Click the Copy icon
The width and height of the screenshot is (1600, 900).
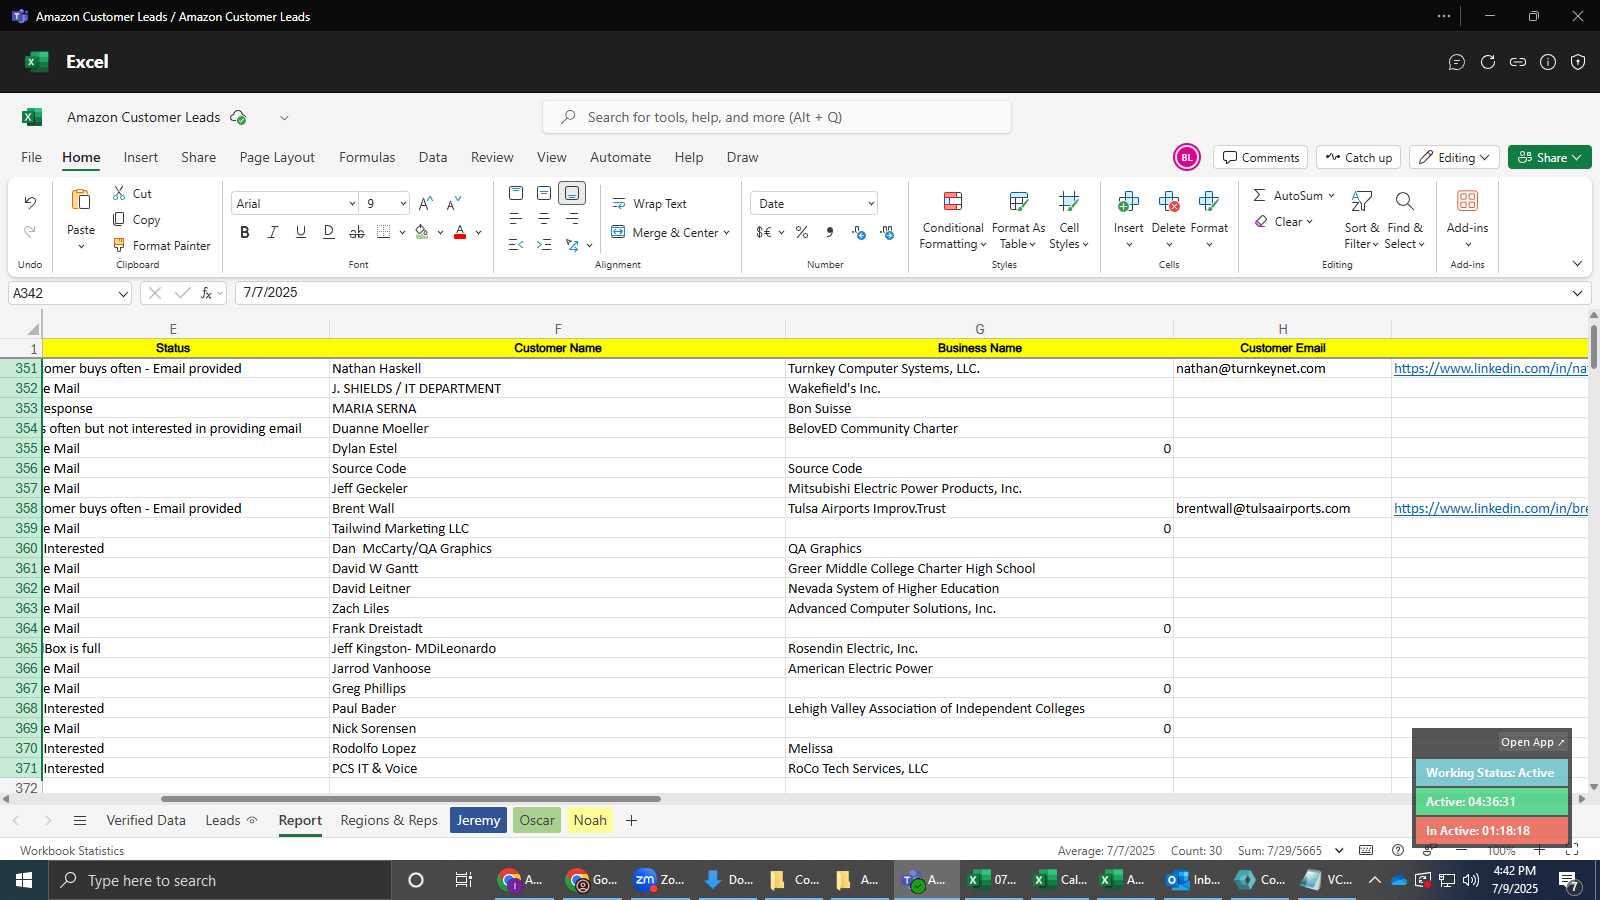[119, 219]
